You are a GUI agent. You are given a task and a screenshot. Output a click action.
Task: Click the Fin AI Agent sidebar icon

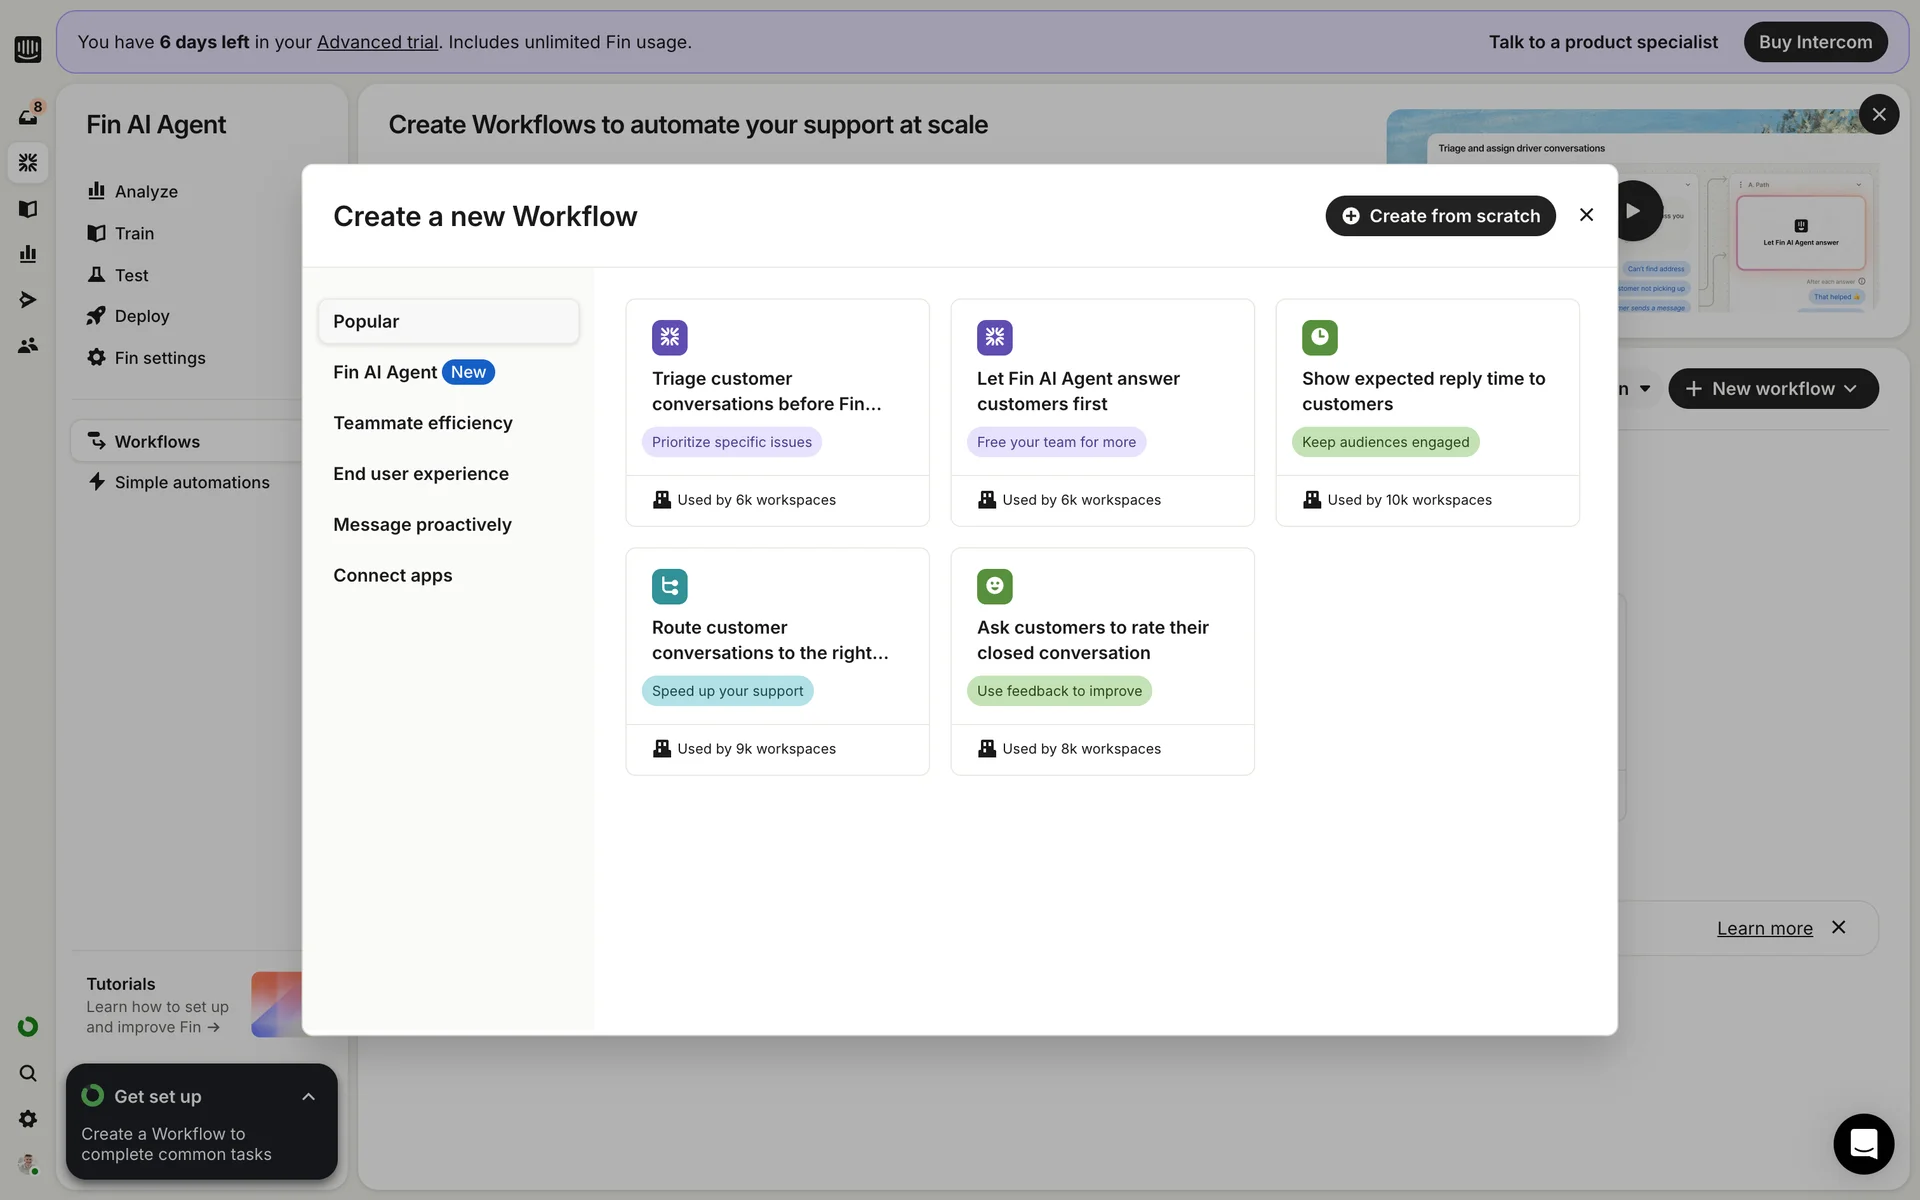28,162
